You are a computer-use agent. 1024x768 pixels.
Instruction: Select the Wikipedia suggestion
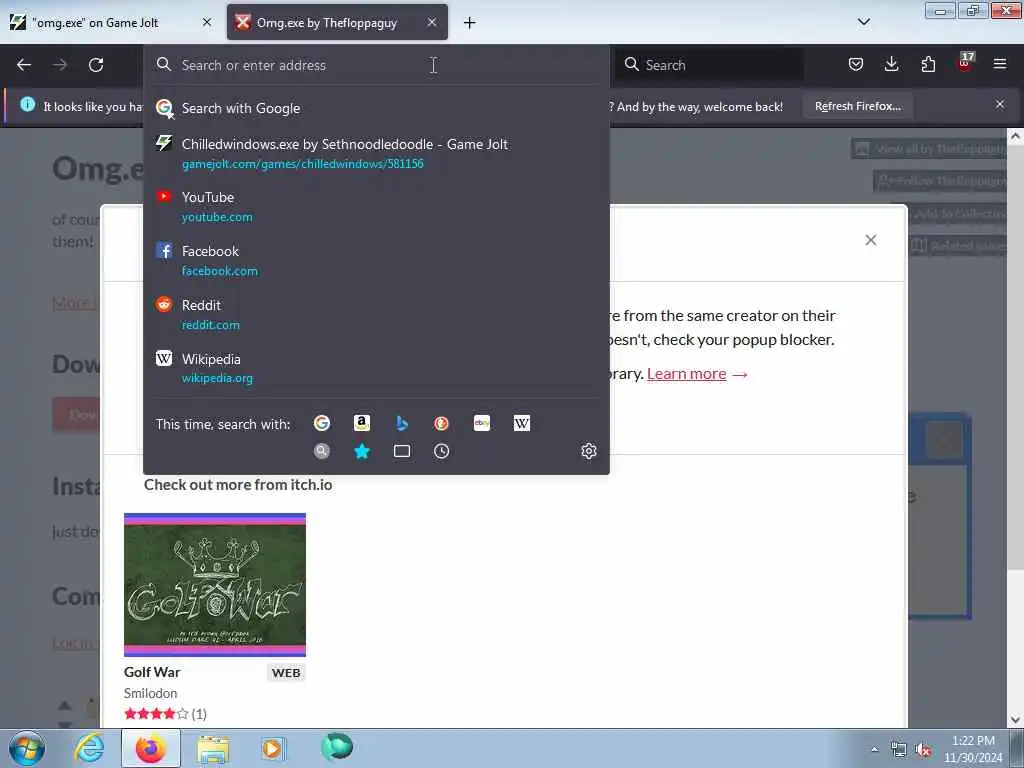click(376, 368)
